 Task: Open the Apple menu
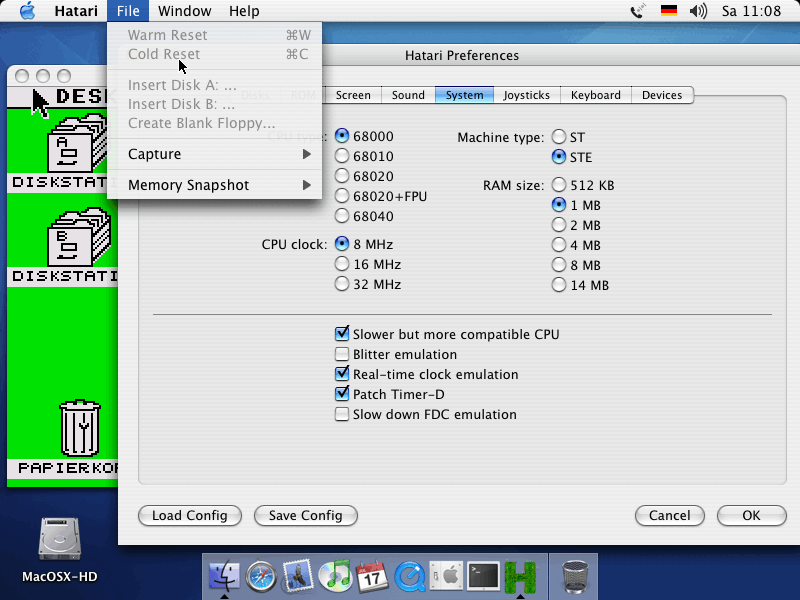tap(28, 11)
